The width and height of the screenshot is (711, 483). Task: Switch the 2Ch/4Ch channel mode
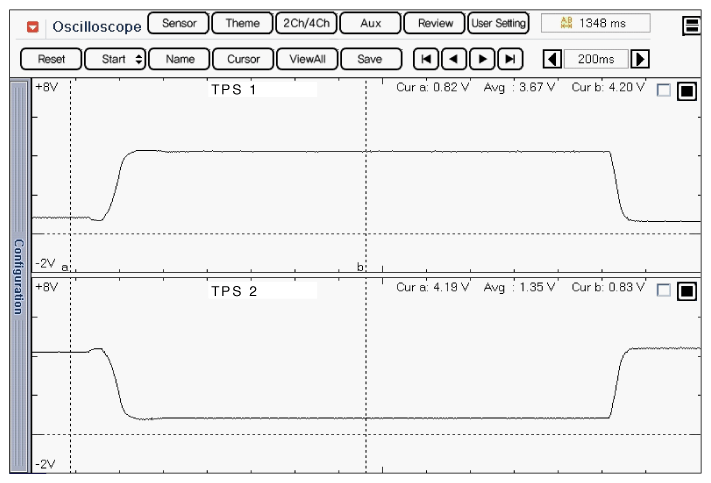(x=305, y=23)
